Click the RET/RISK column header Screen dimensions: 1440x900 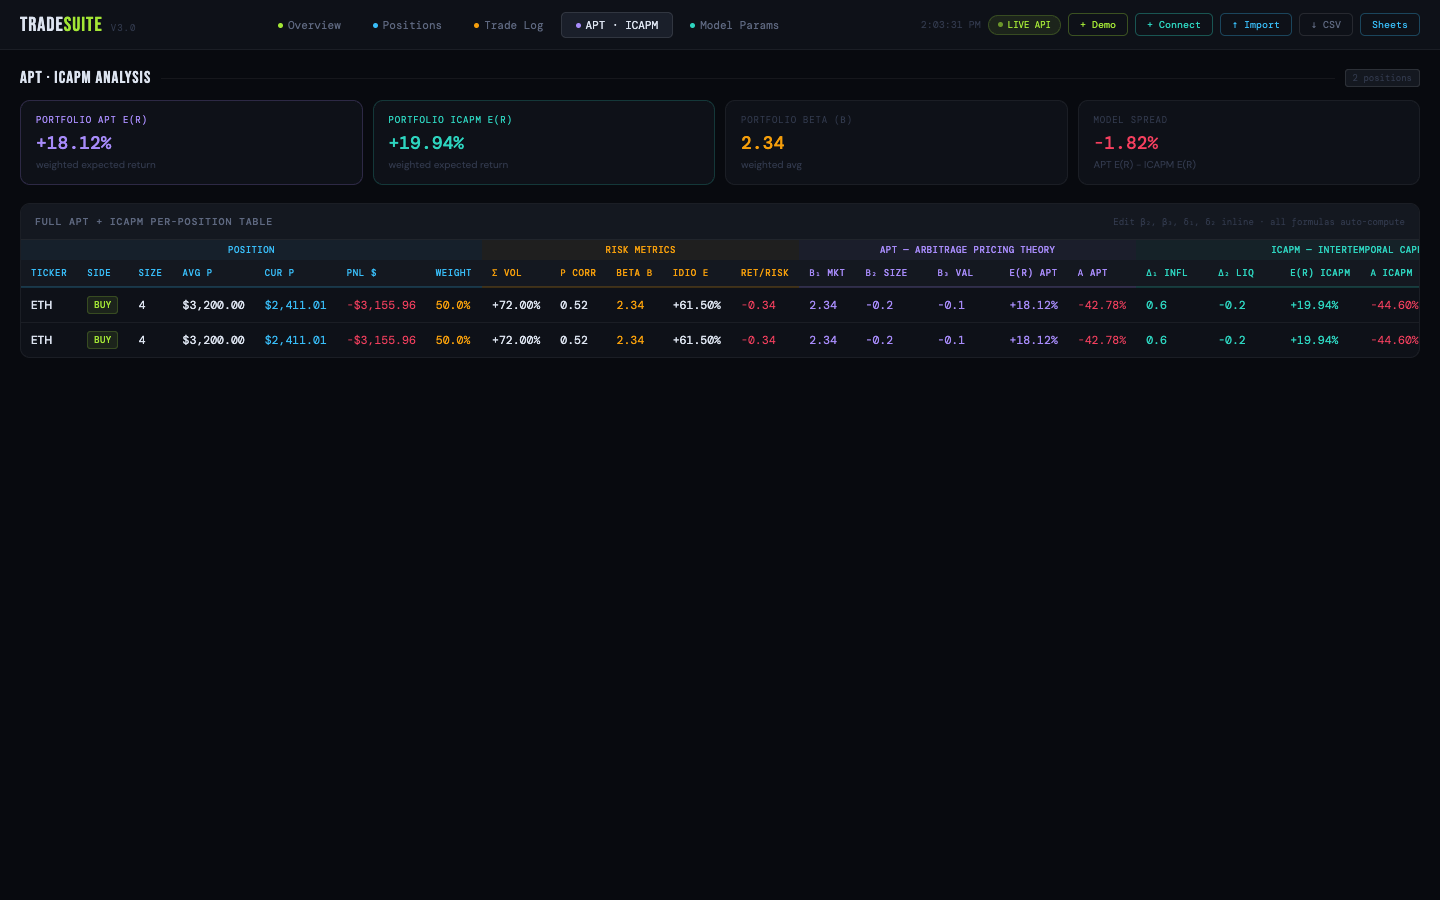point(765,273)
